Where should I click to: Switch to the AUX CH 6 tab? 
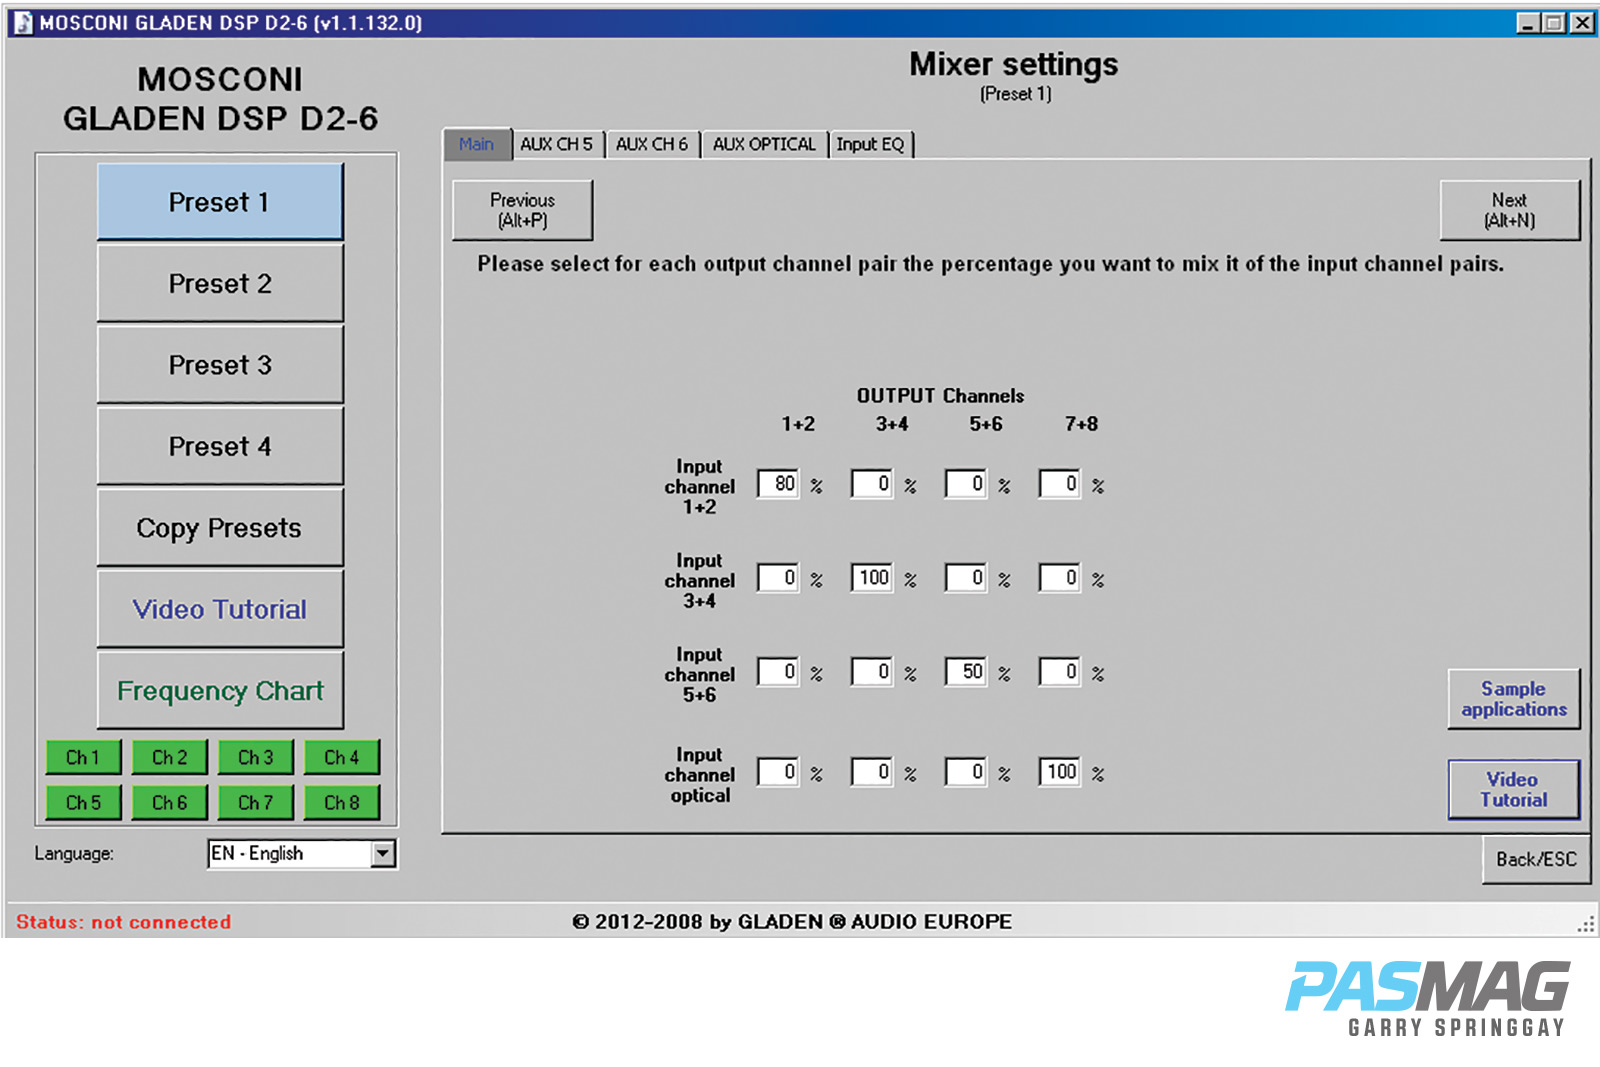652,144
